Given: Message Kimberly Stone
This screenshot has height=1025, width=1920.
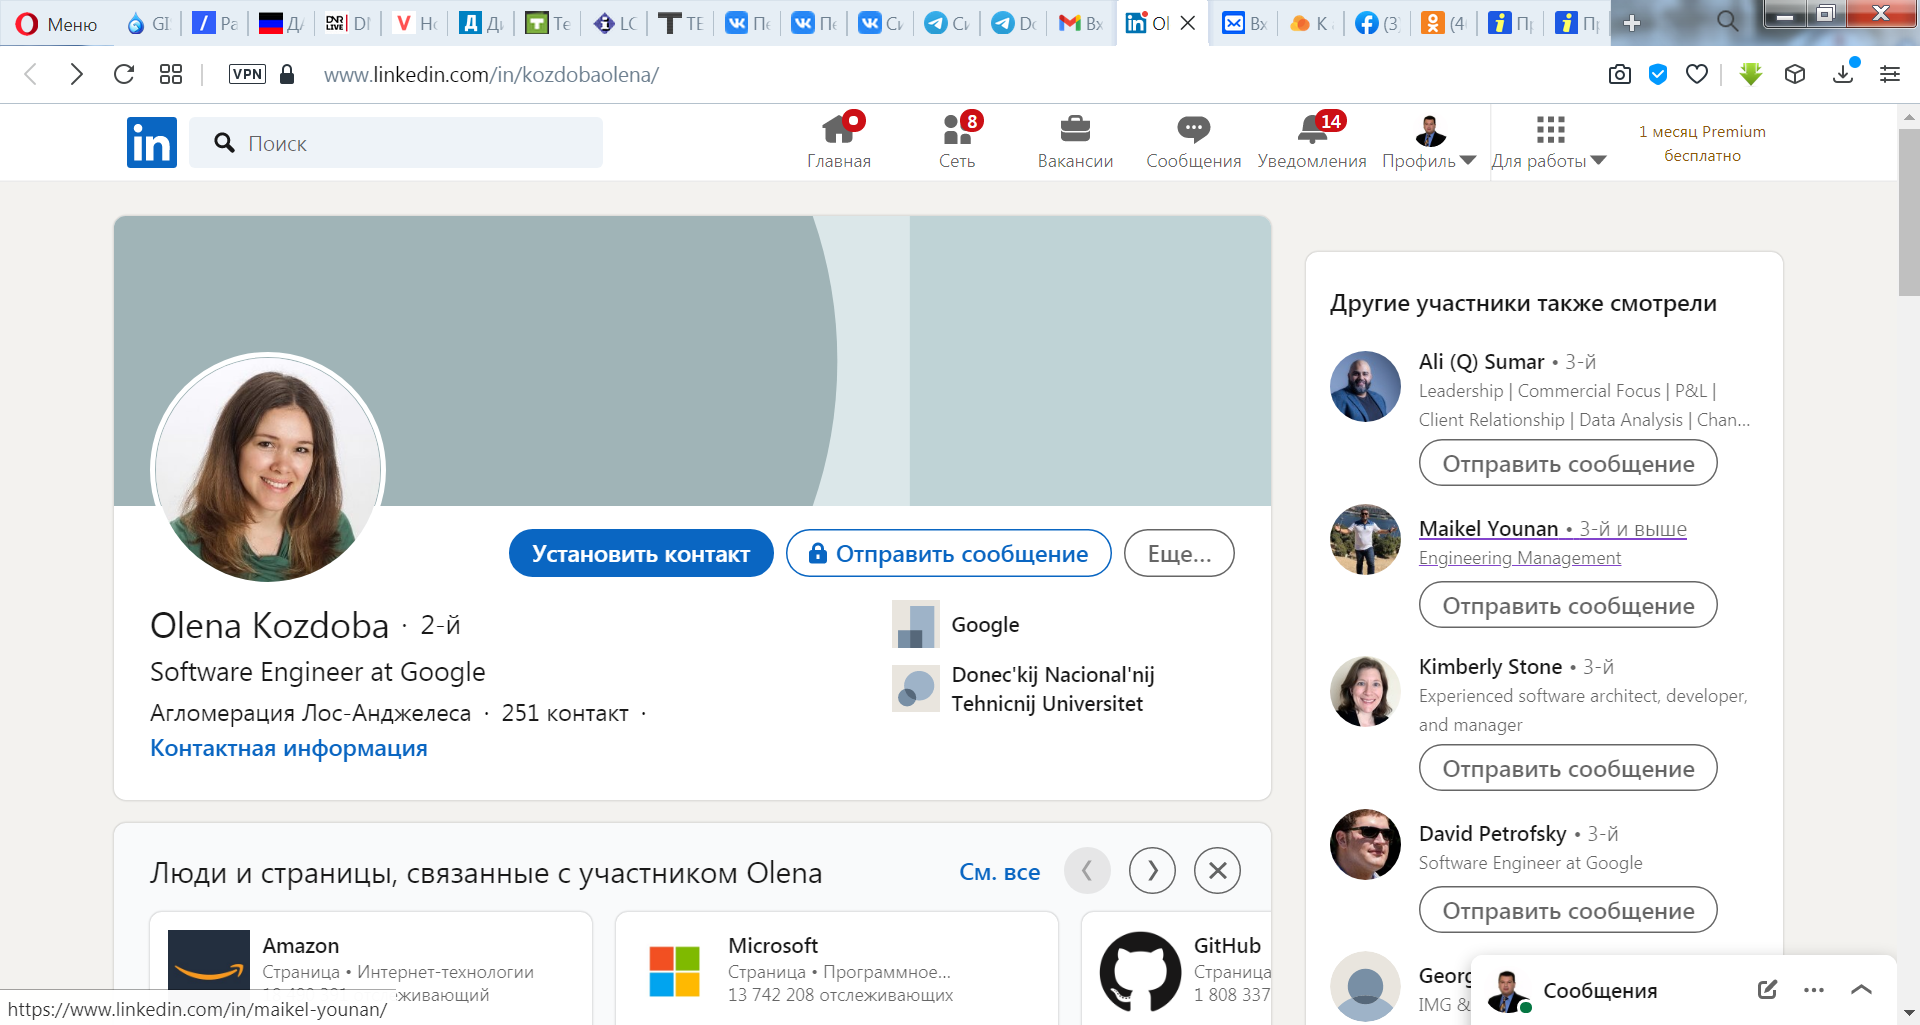Looking at the screenshot, I should pos(1568,768).
